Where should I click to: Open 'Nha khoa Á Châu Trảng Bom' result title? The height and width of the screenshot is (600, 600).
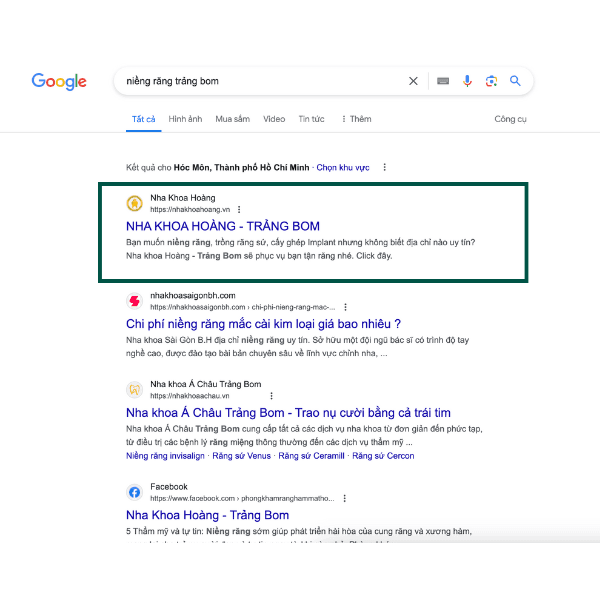[288, 413]
